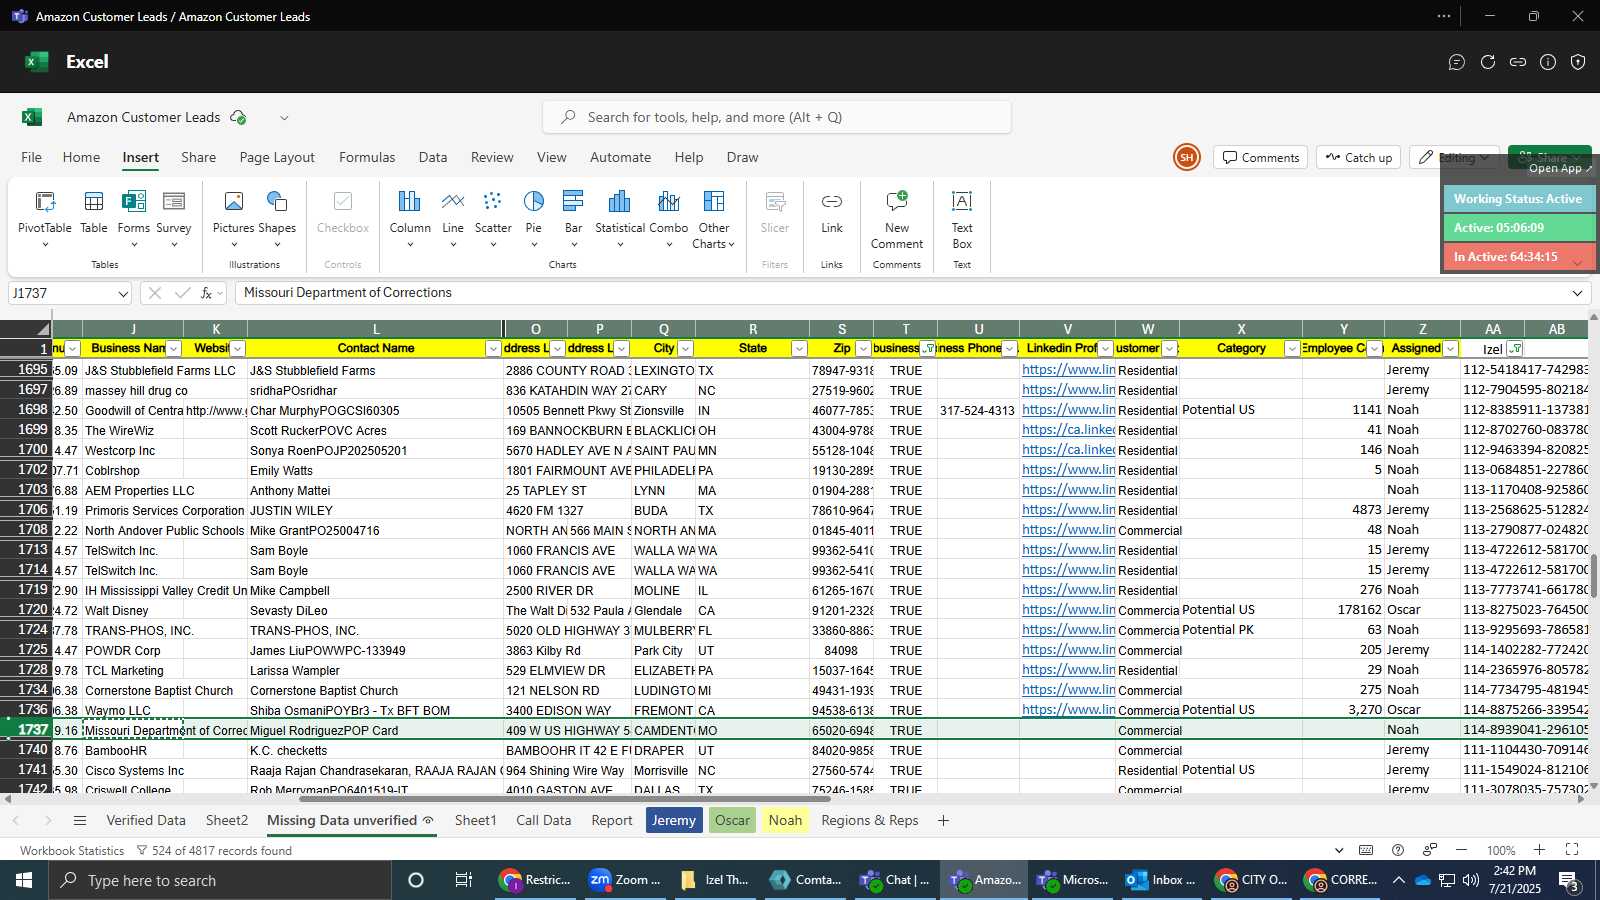This screenshot has height=900, width=1600.
Task: Open the Regions & Reps sheet
Action: coord(870,820)
